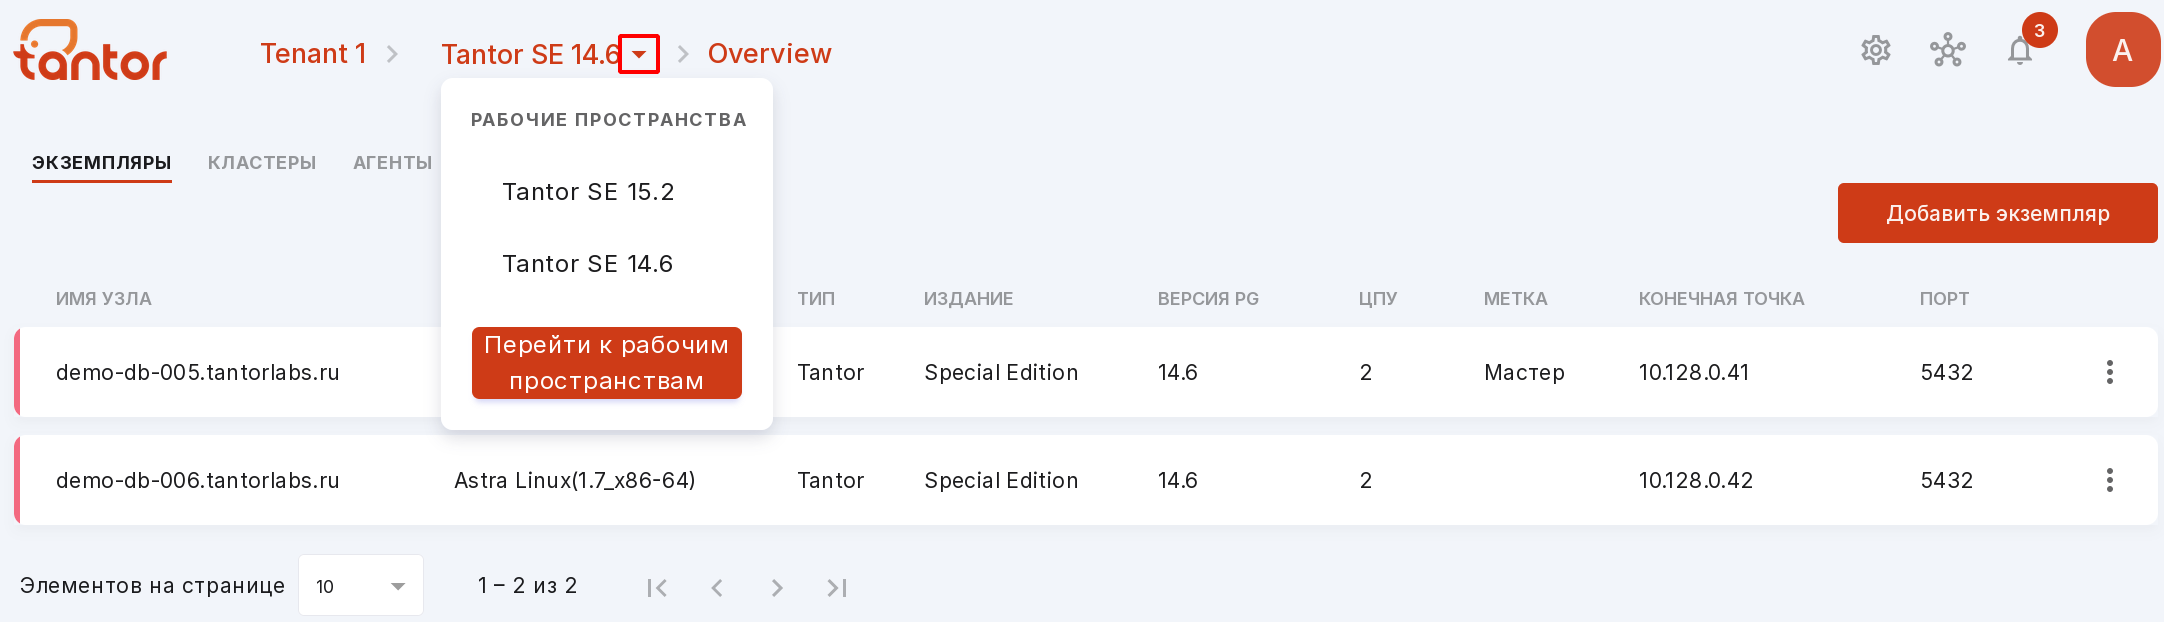This screenshot has width=2164, height=622.
Task: Click Перейти к рабочим пространствам button
Action: 607,363
